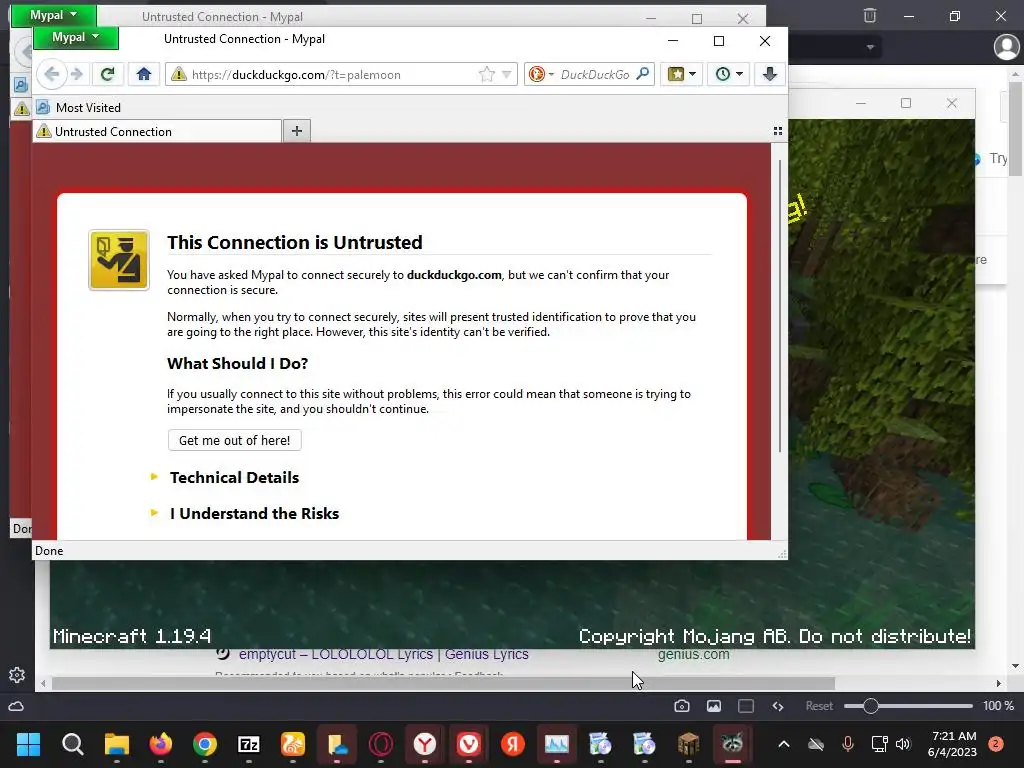Open the address bar history dropdown arrow
Screen dimensions: 1024x768
point(507,74)
